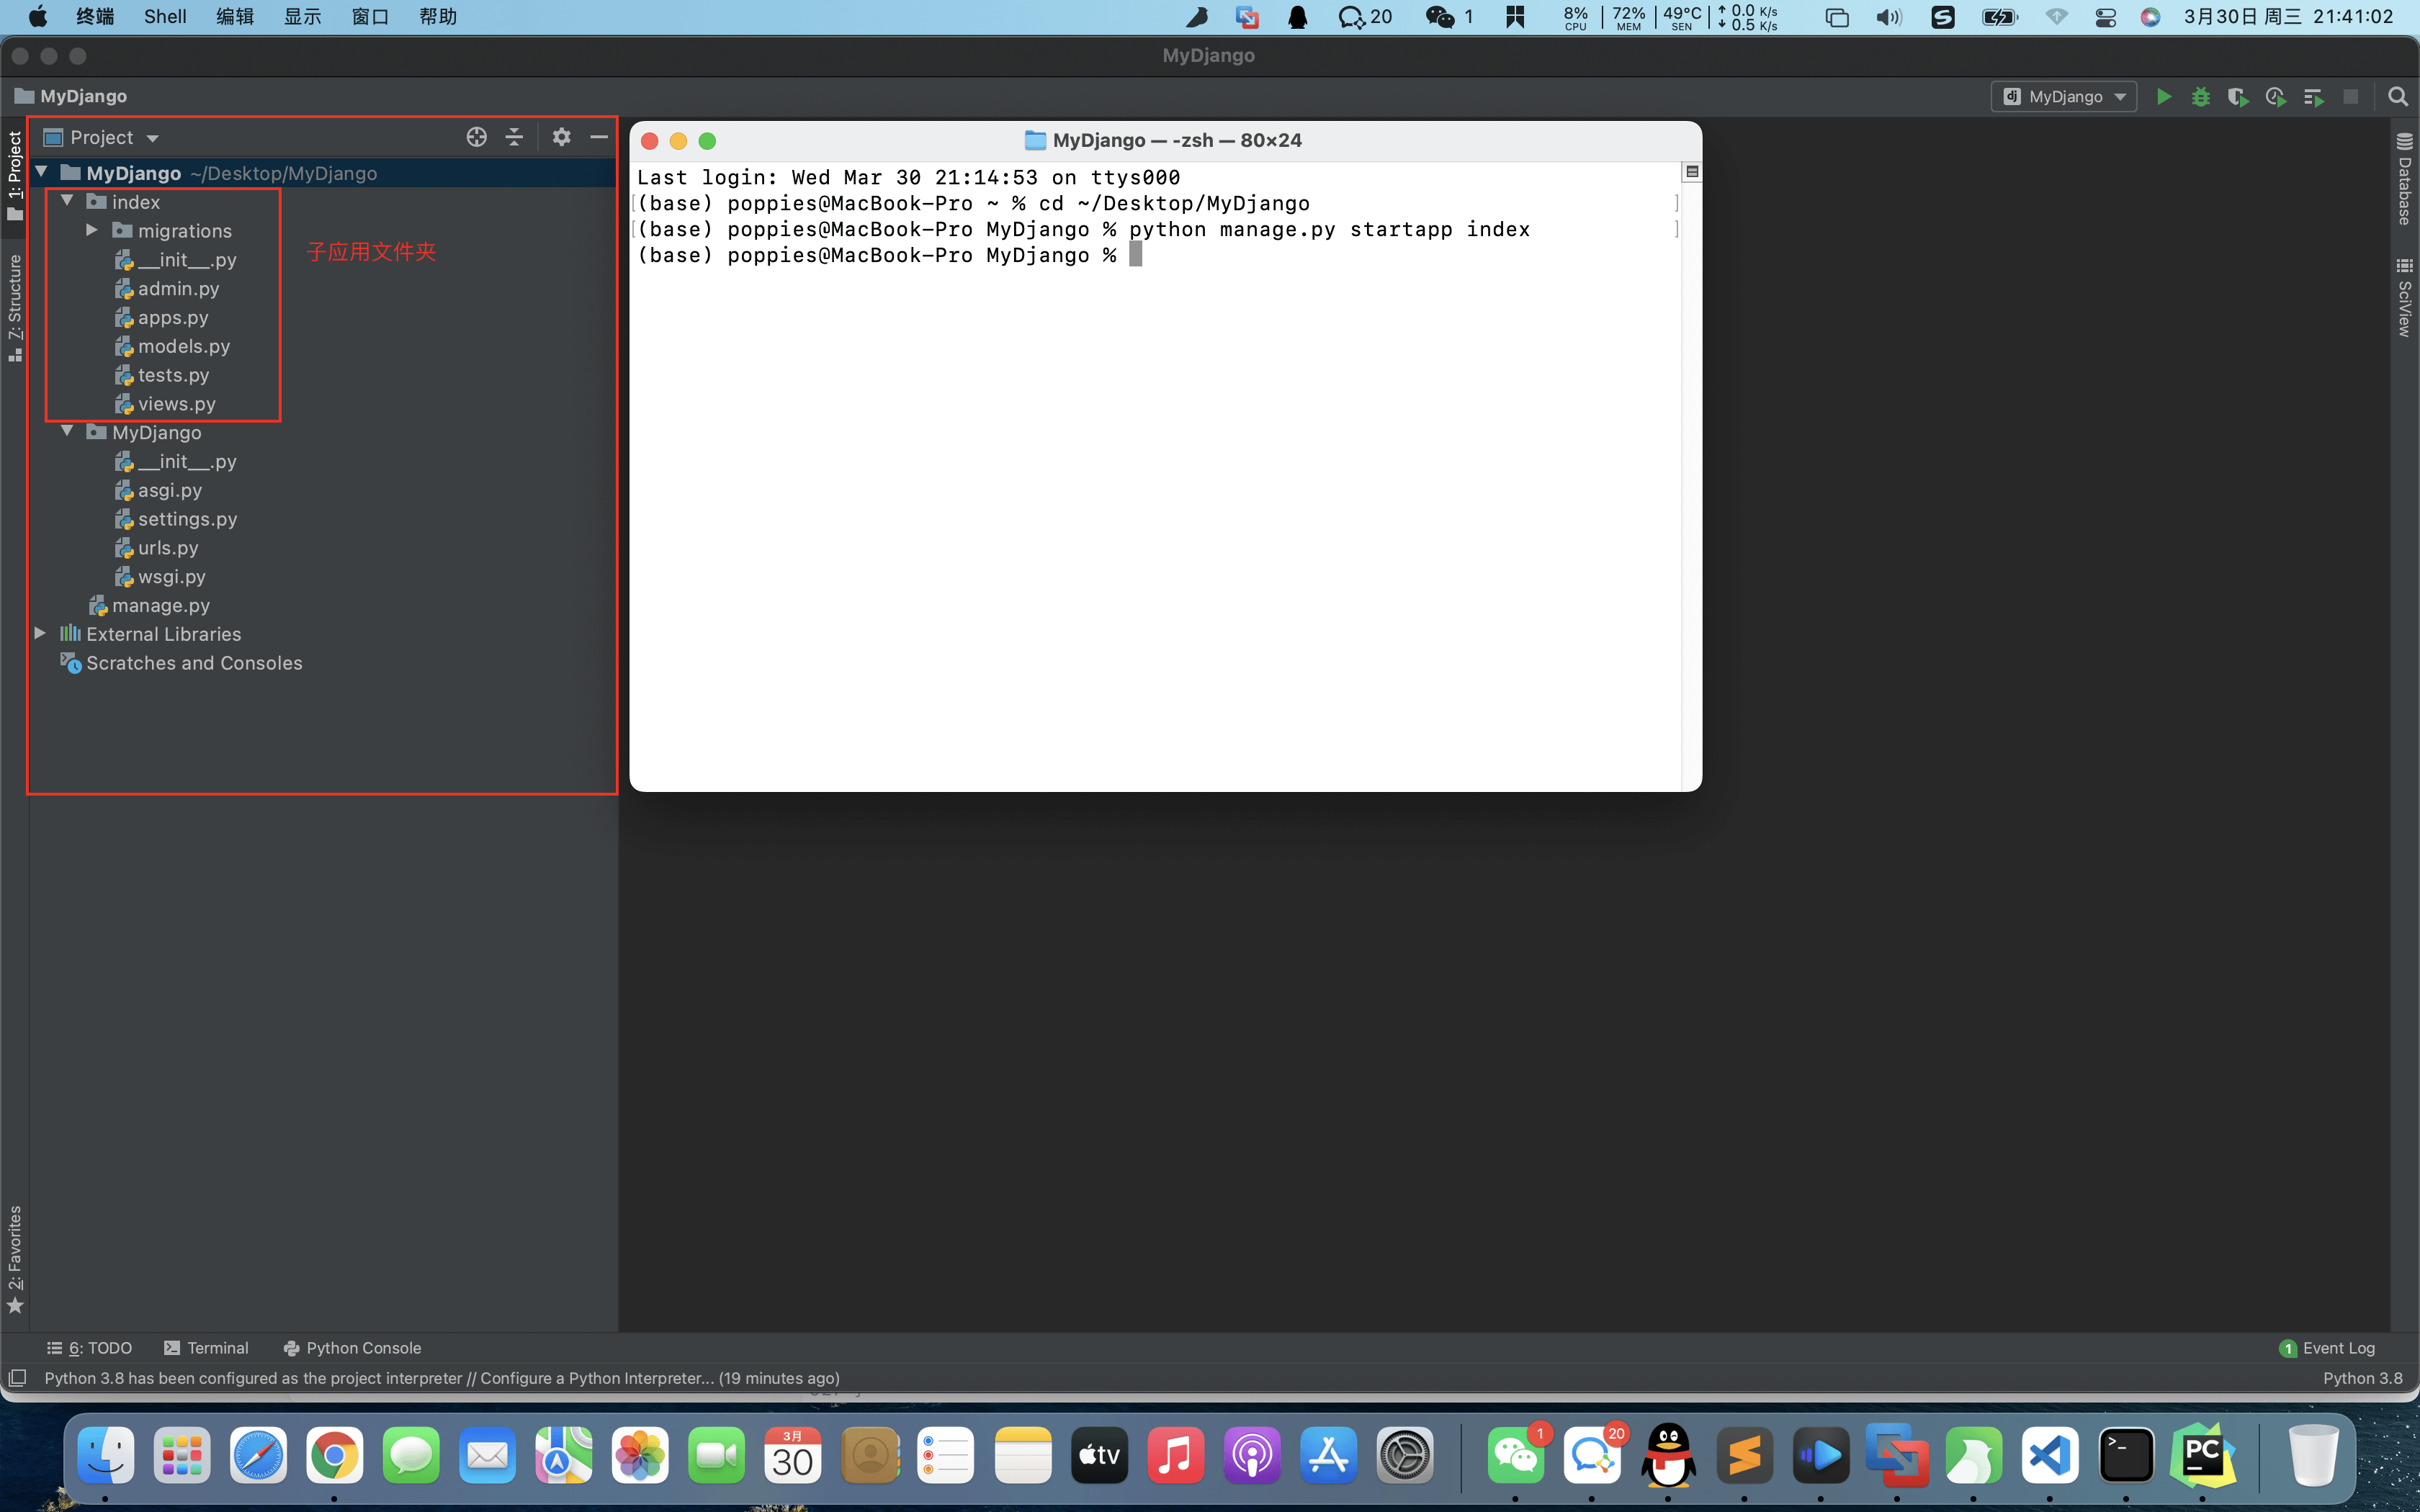Image resolution: width=2420 pixels, height=1512 pixels.
Task: Open PyCharm icon in the Dock
Action: click(x=2202, y=1455)
